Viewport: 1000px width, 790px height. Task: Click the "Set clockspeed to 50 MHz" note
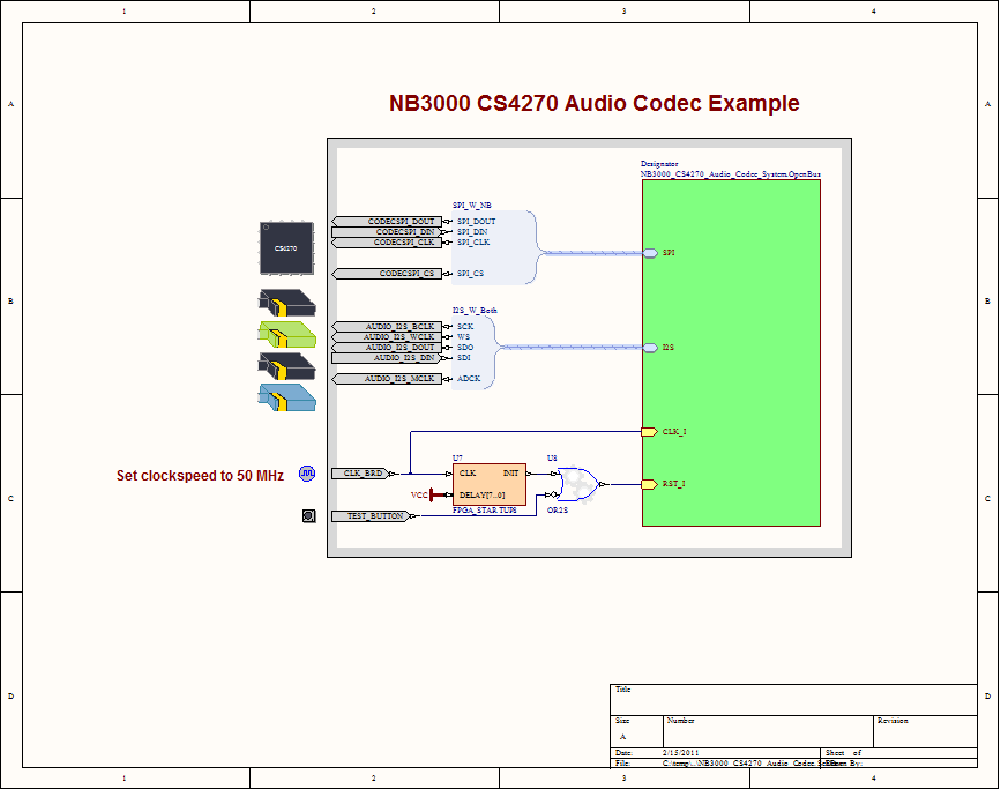200,476
